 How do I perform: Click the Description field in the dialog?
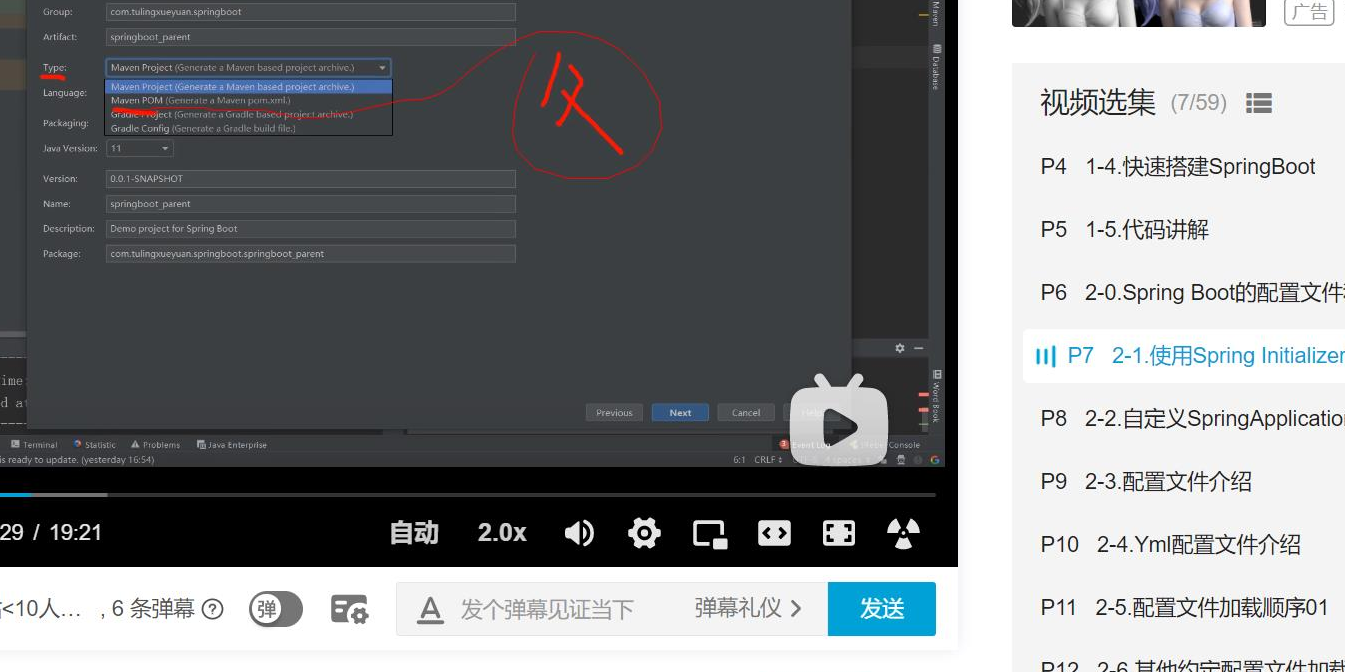pyautogui.click(x=311, y=229)
